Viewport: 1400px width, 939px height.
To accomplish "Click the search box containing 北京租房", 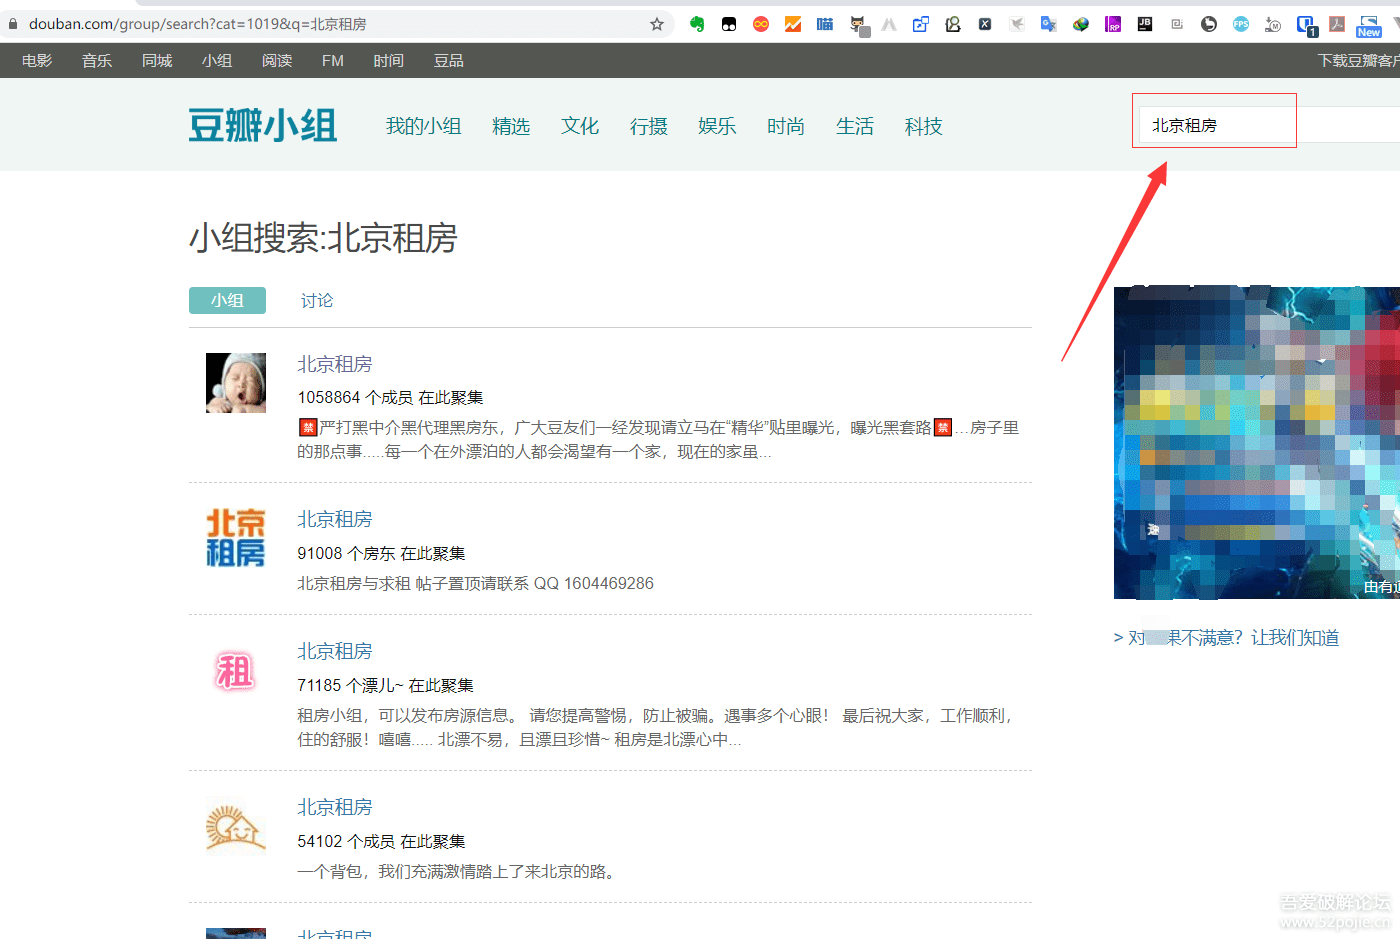I will (1269, 125).
